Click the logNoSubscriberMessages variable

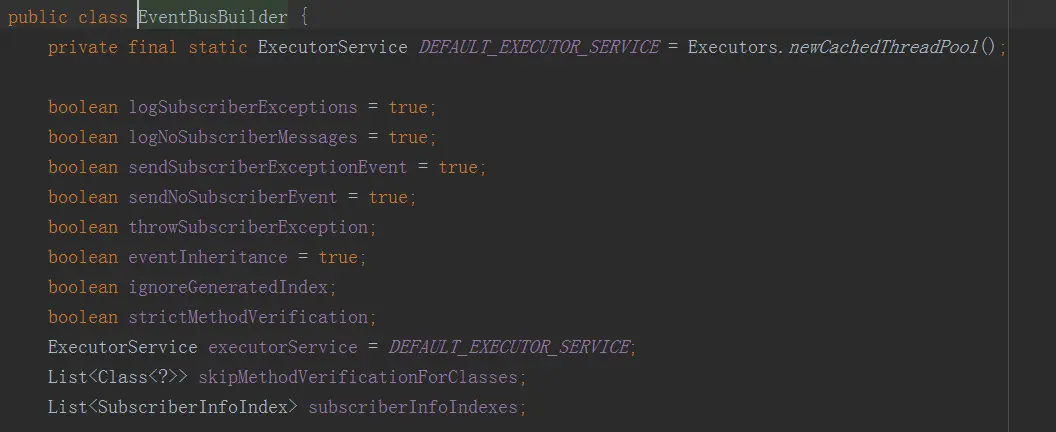[x=243, y=137]
